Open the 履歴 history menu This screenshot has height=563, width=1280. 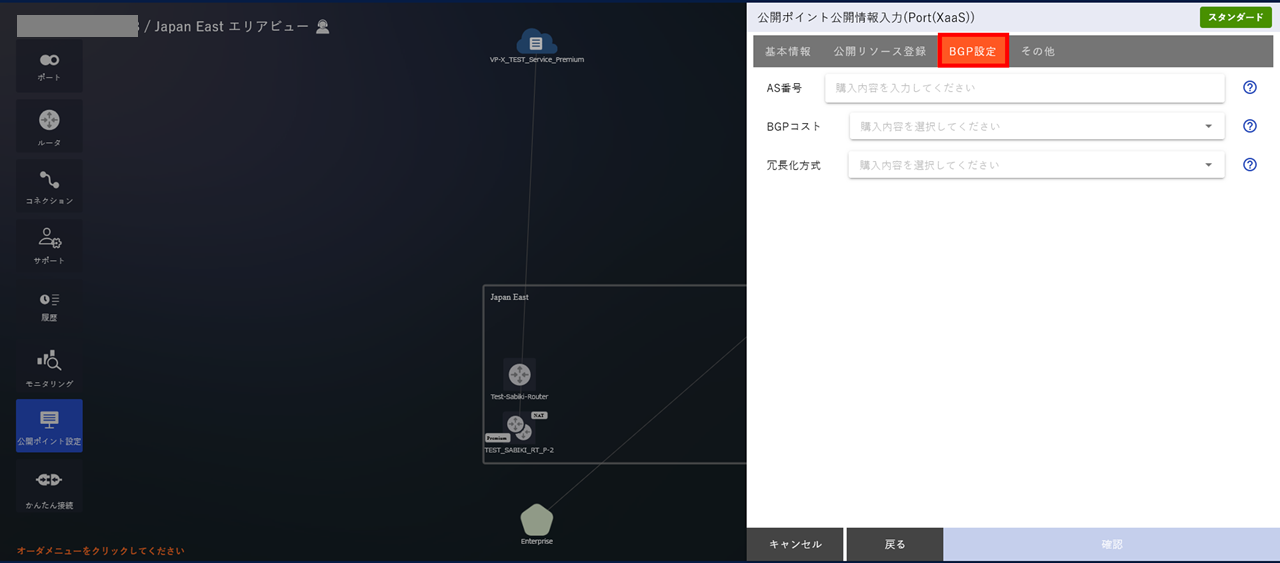[x=49, y=306]
